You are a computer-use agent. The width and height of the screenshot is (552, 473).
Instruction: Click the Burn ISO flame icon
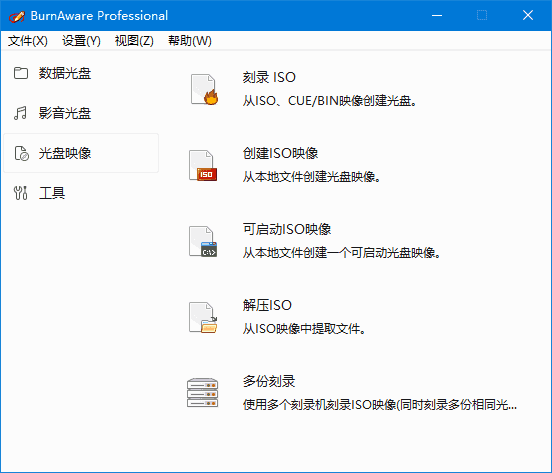[204, 89]
